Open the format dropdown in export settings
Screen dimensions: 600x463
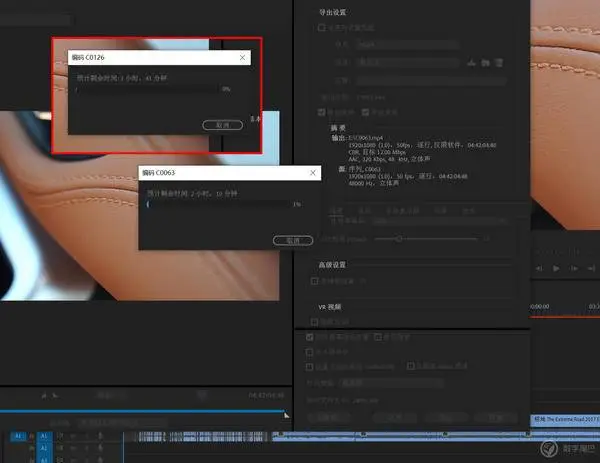(x=408, y=44)
